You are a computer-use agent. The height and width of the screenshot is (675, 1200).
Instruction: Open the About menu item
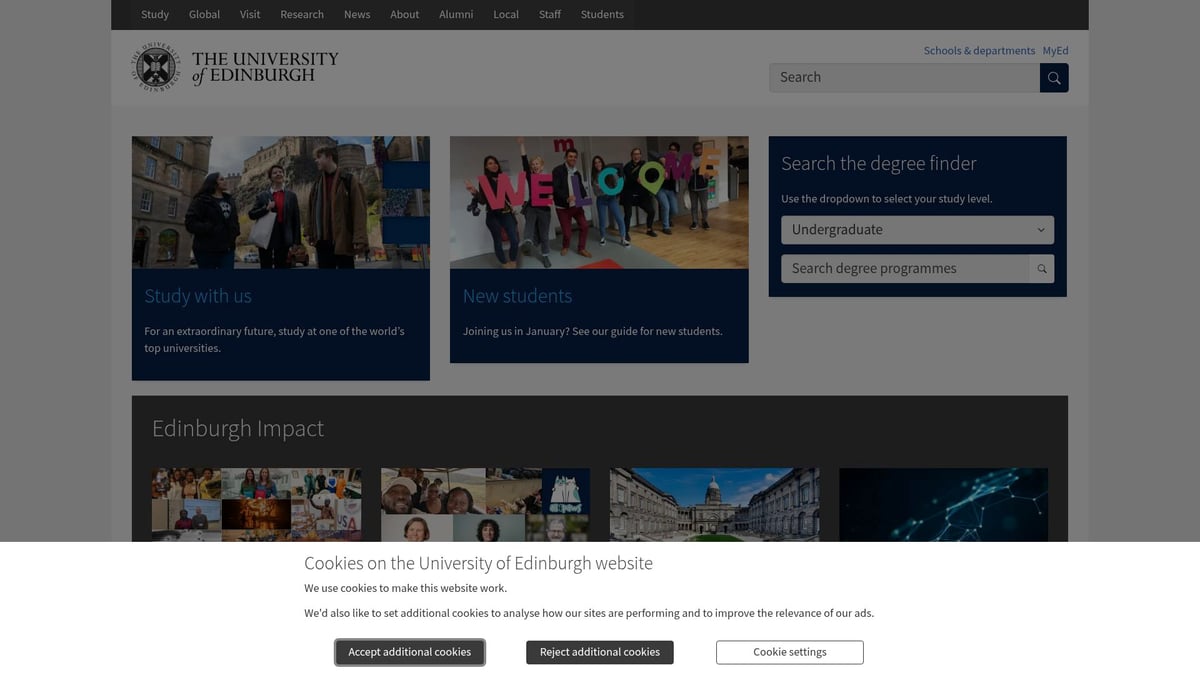(x=405, y=14)
